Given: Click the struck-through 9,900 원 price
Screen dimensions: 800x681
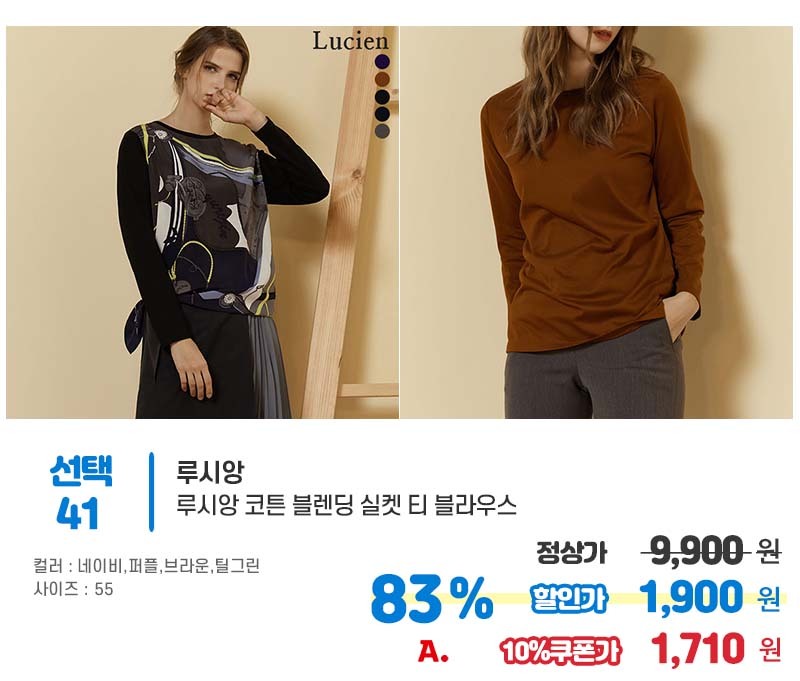Looking at the screenshot, I should tap(711, 551).
